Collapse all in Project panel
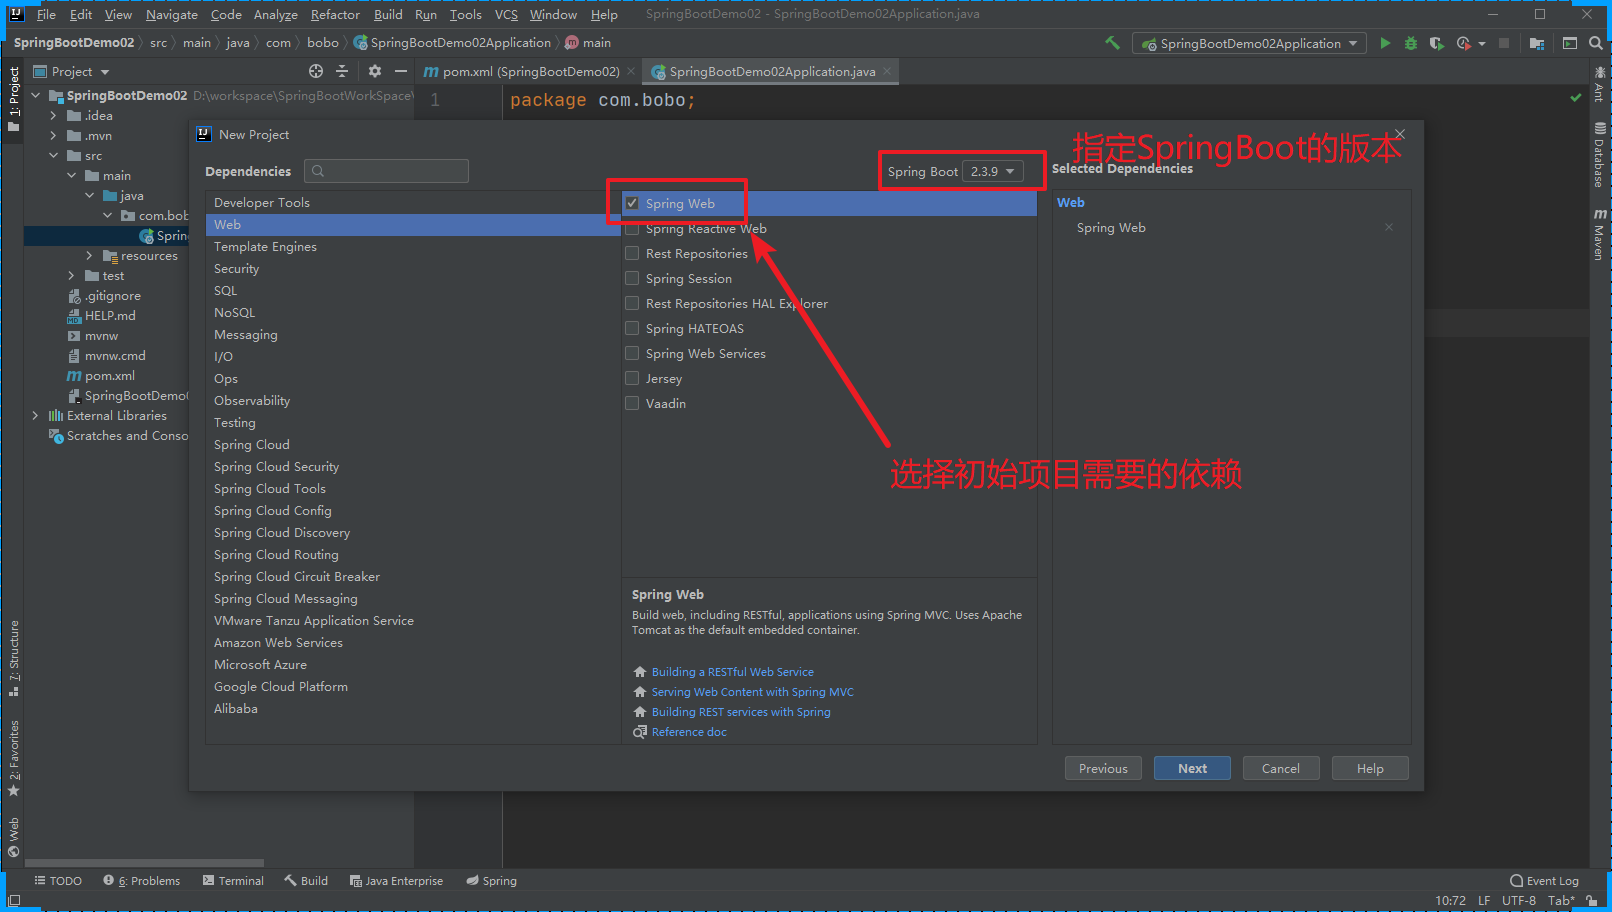The image size is (1612, 912). [x=342, y=71]
